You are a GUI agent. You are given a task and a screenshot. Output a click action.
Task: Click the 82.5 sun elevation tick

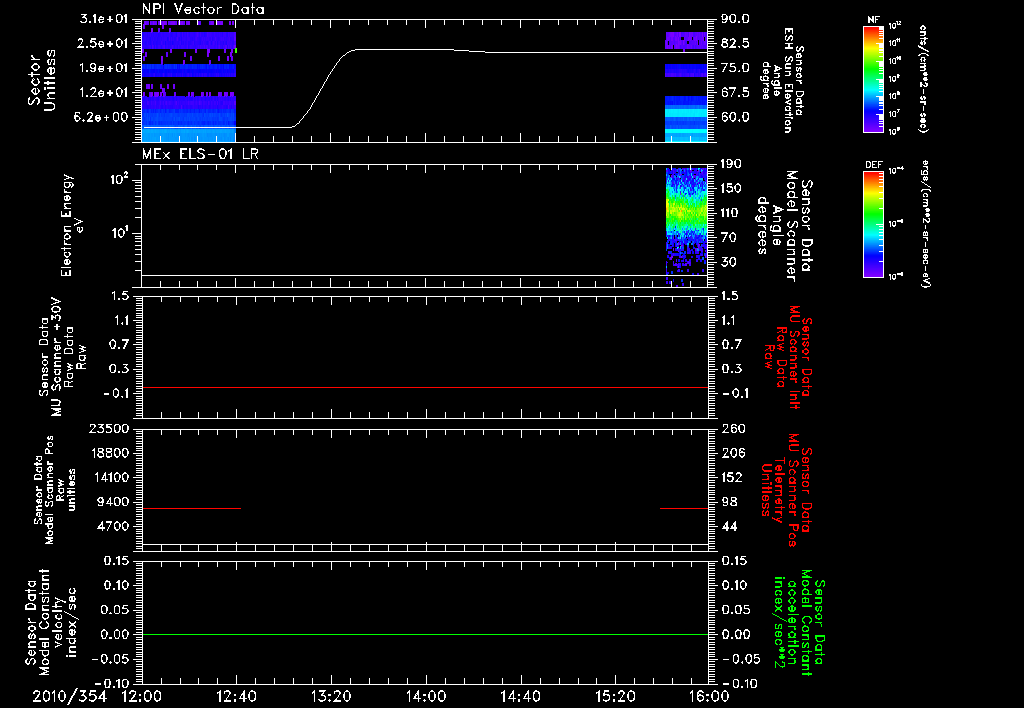(736, 43)
